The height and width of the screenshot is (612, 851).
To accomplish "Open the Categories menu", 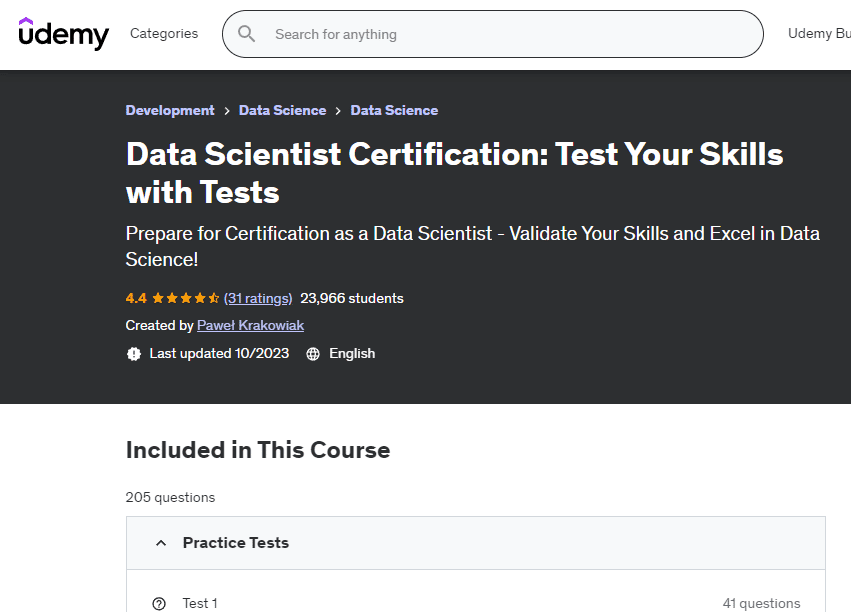I will [164, 34].
